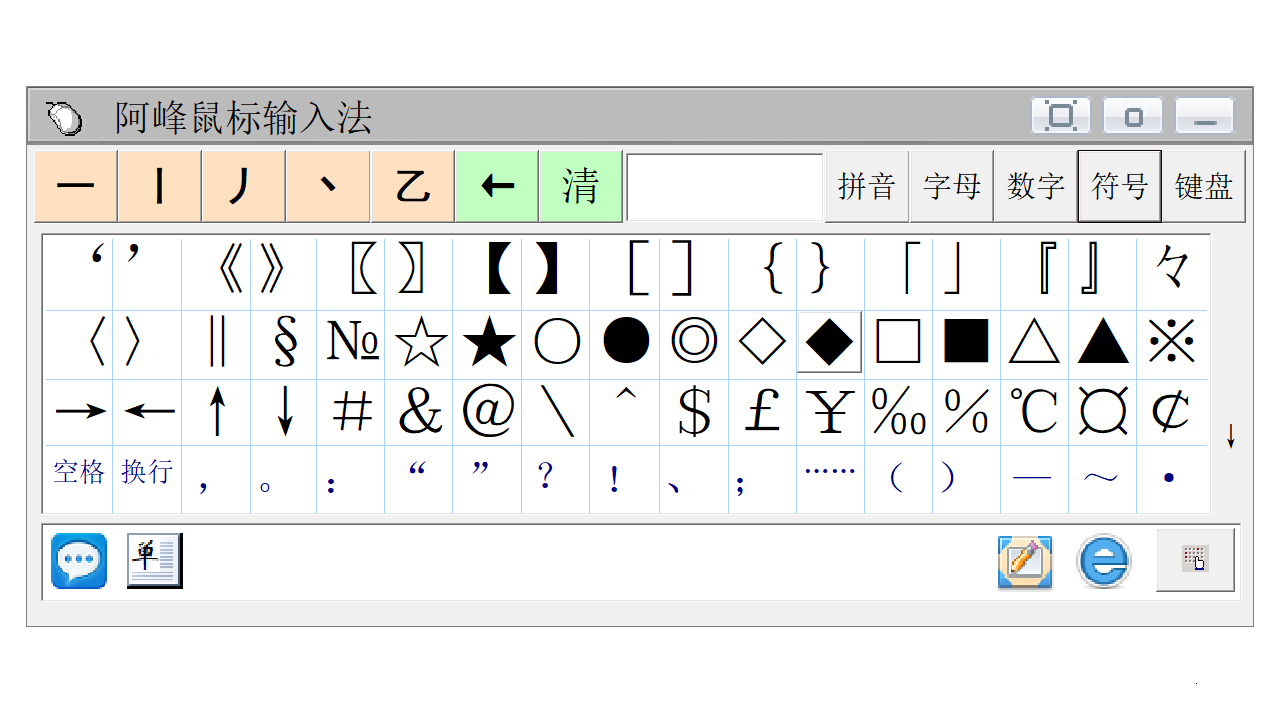Click the stroke input text field
Image resolution: width=1280 pixels, height=720 pixels.
tap(724, 187)
